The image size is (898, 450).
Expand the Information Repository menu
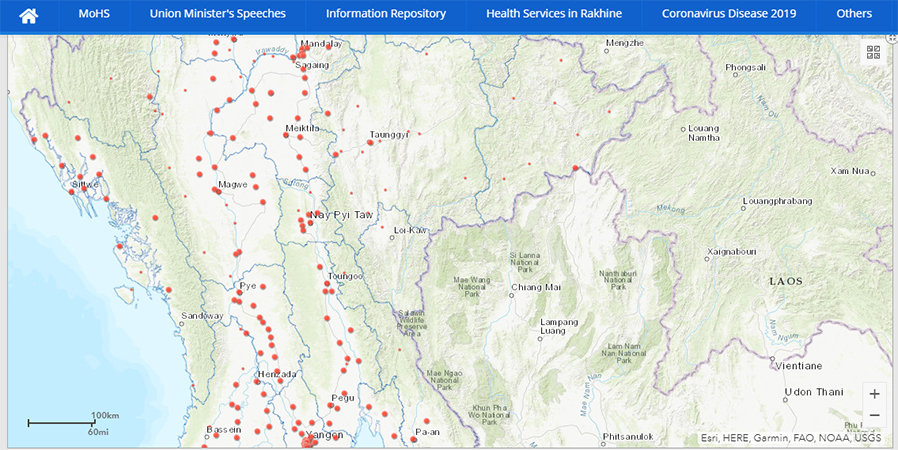386,14
